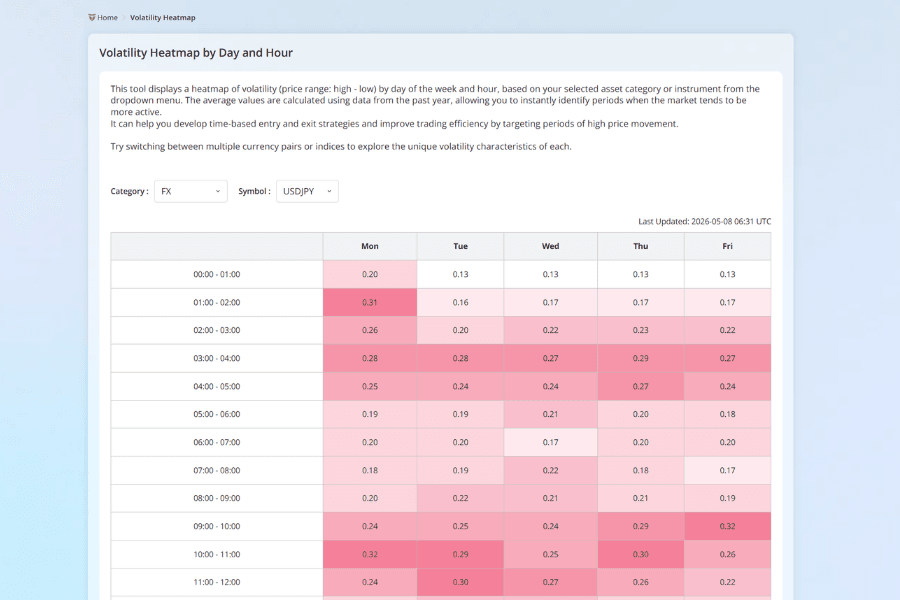This screenshot has height=600, width=900.
Task: Click the Wed column header
Action: [x=550, y=246]
